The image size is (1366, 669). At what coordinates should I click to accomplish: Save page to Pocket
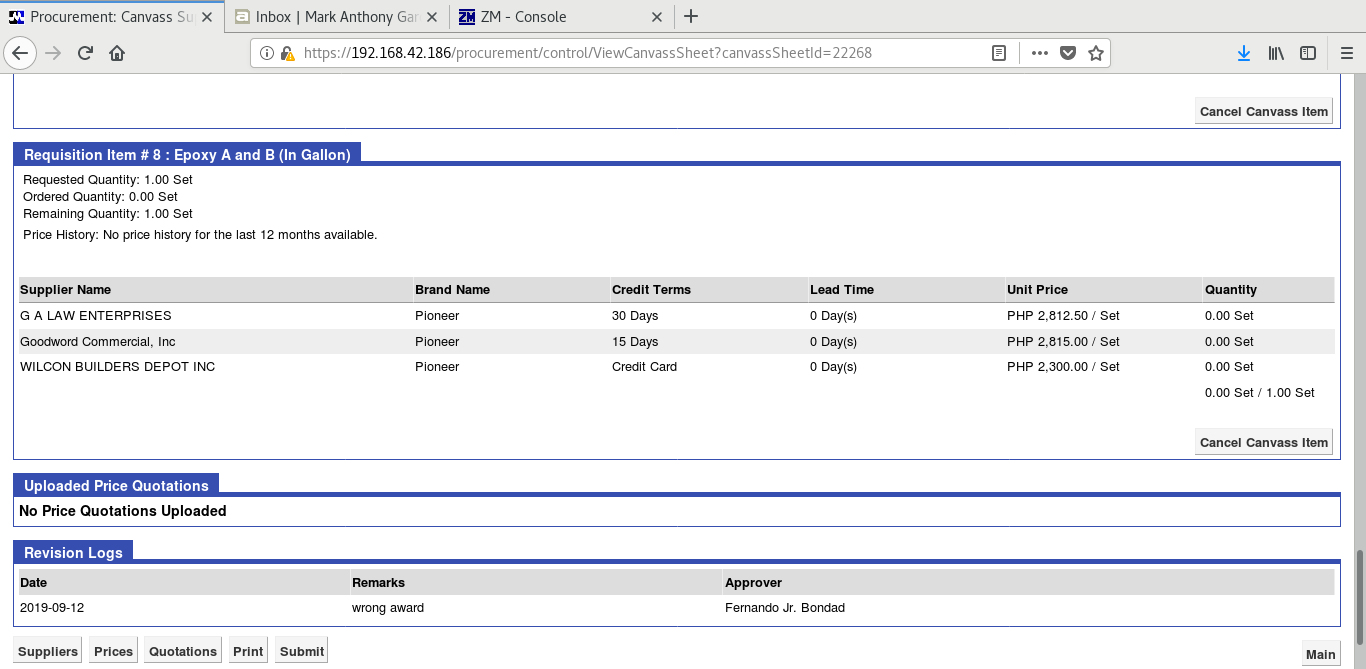(1068, 53)
